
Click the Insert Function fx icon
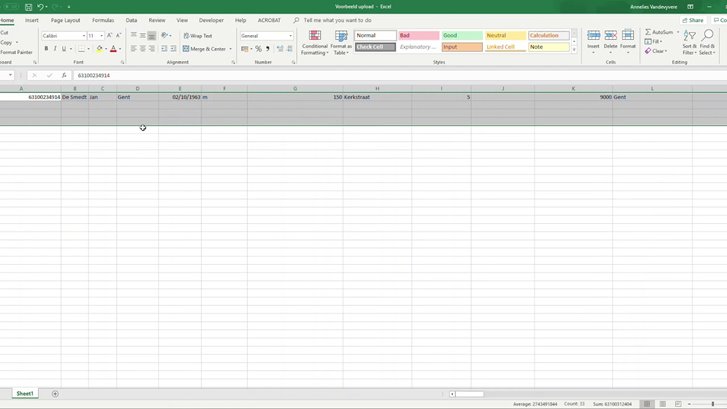point(64,75)
